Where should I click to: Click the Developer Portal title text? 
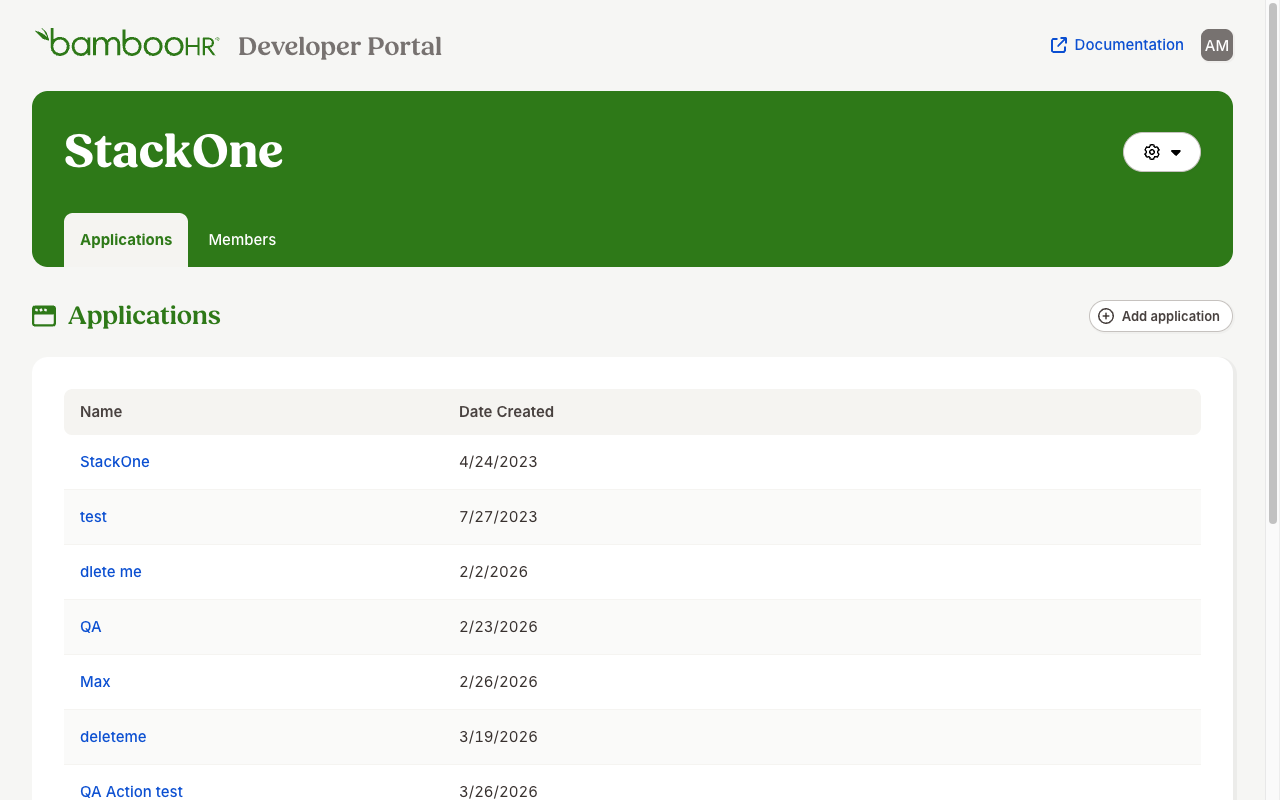[340, 46]
